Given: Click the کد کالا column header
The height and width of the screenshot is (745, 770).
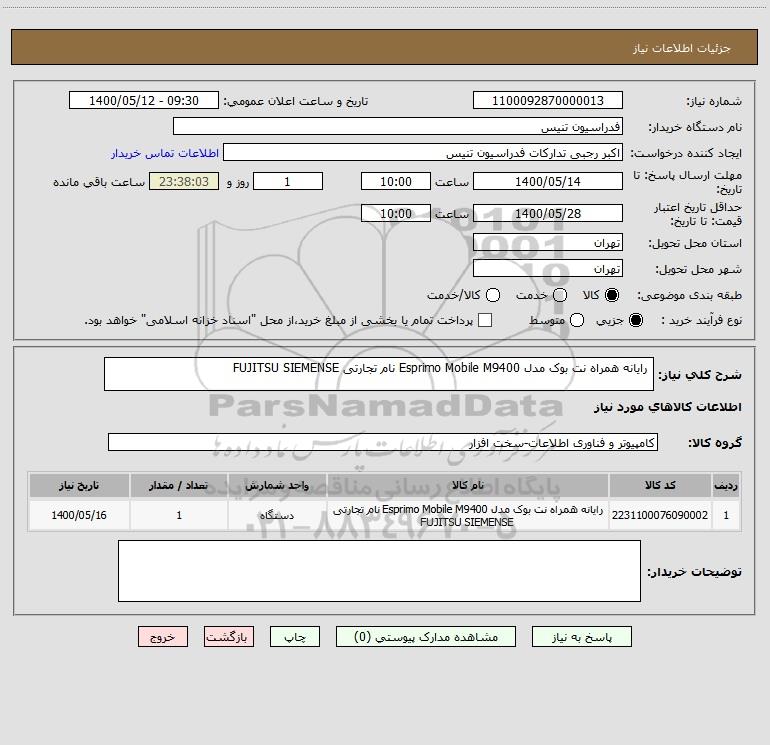Looking at the screenshot, I should [660, 486].
